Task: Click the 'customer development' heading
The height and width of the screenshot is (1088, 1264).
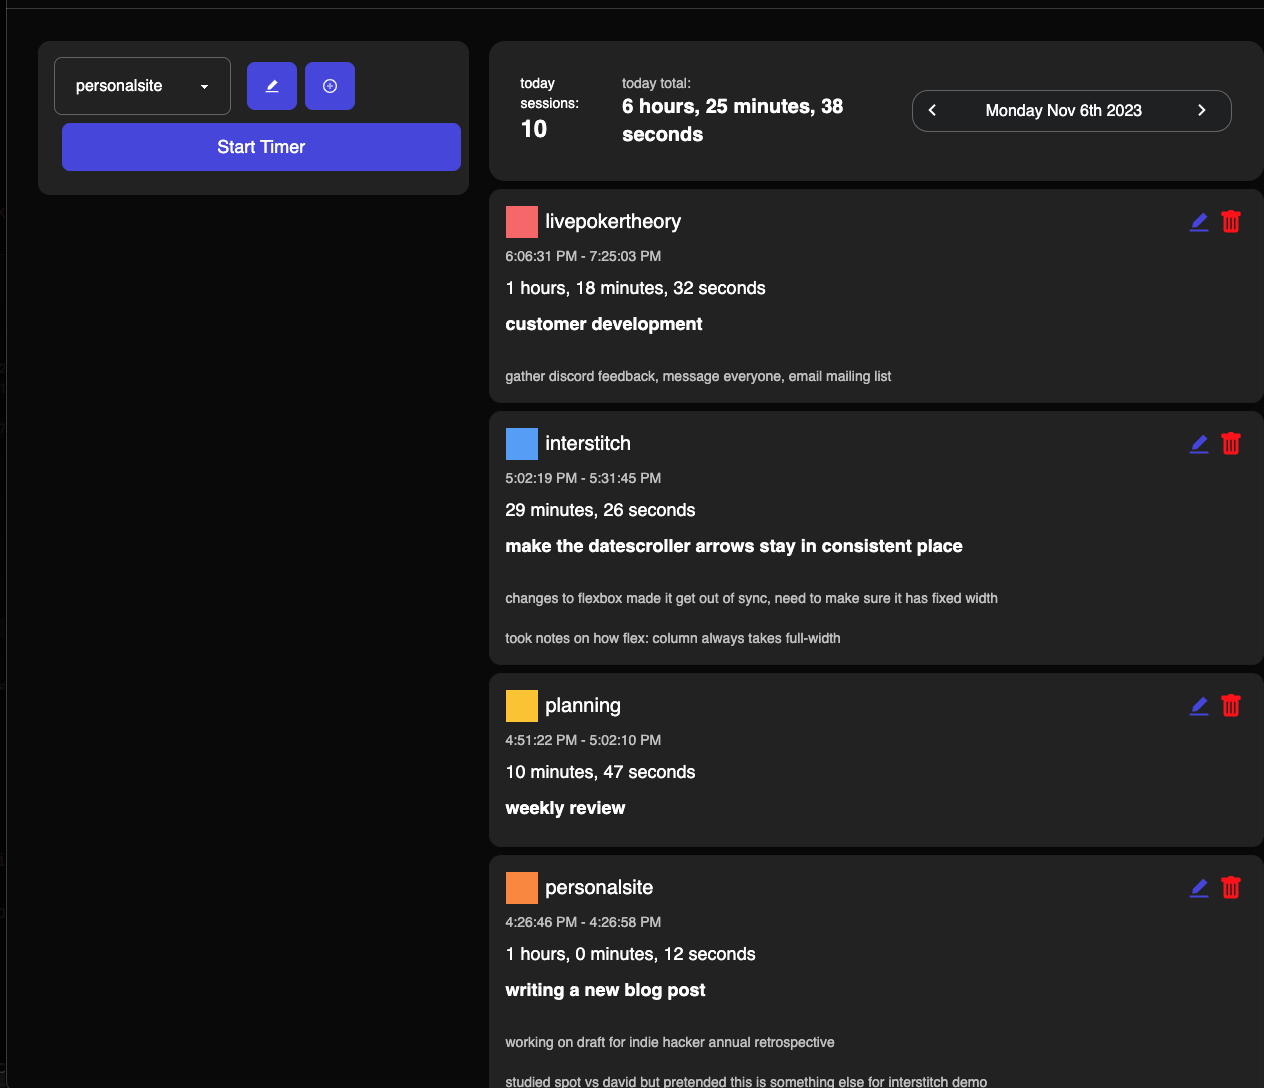Action: 604,324
